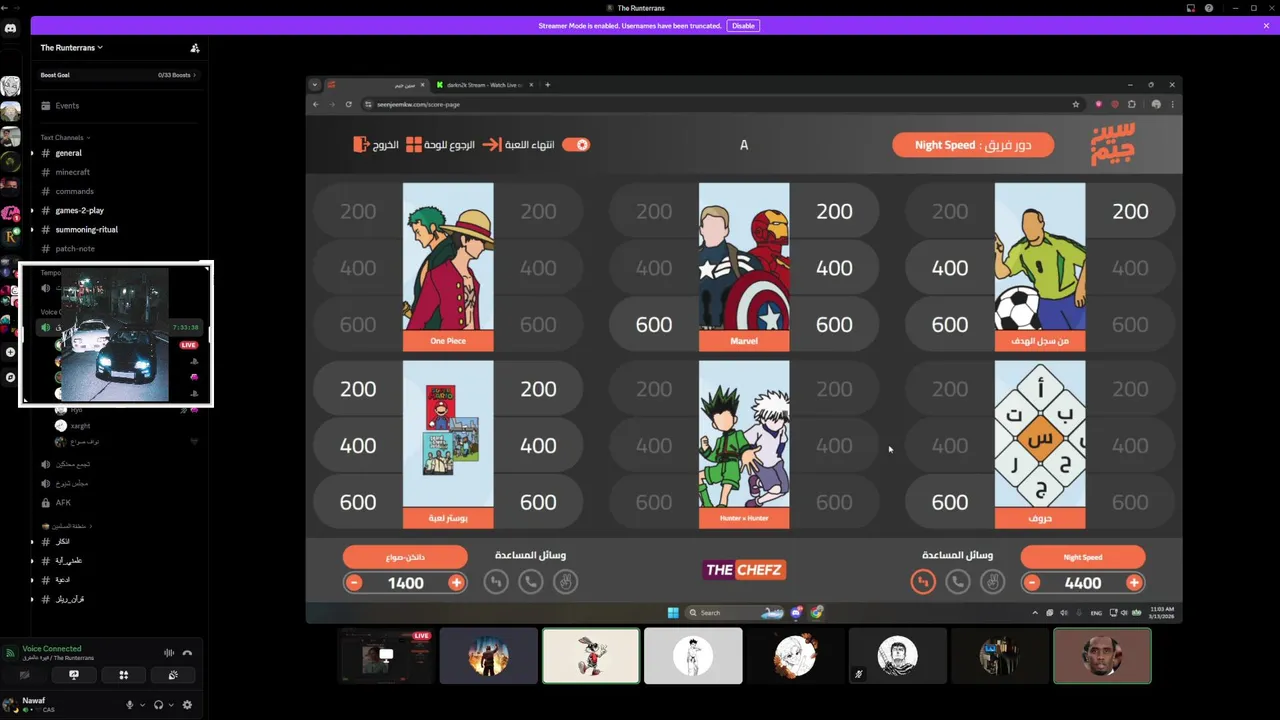Decrease Night Speed's 4400 score with minus
1280x720 pixels.
coord(1031,583)
